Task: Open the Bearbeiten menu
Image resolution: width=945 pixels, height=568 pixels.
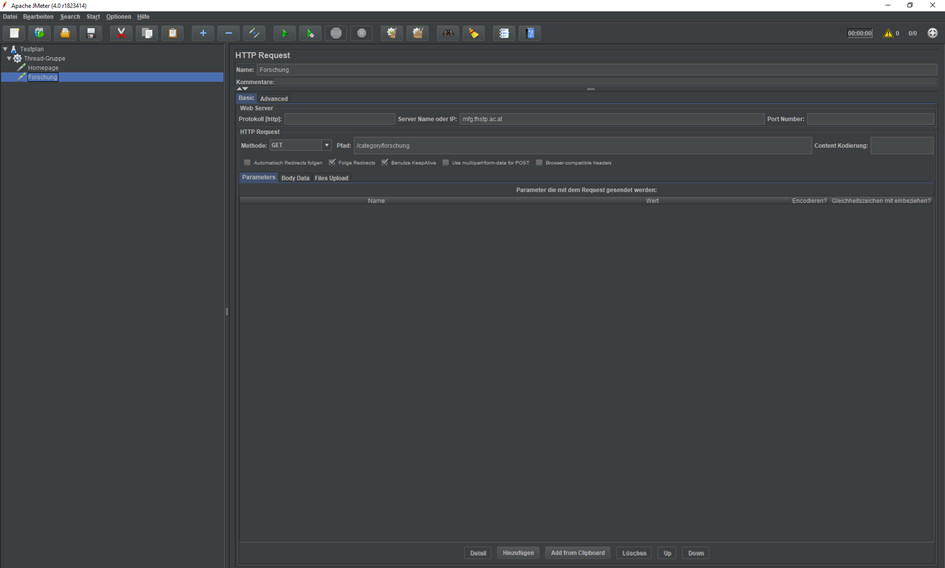Action: pos(38,17)
